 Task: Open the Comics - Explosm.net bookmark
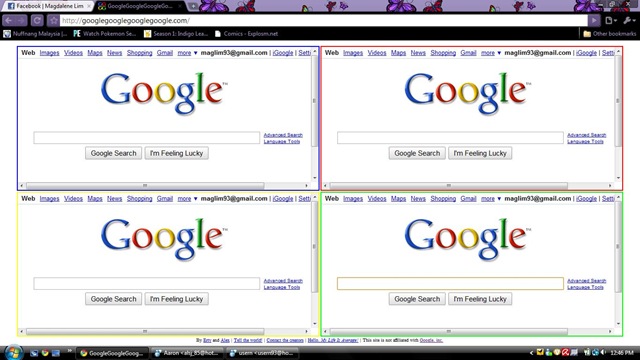click(x=246, y=34)
